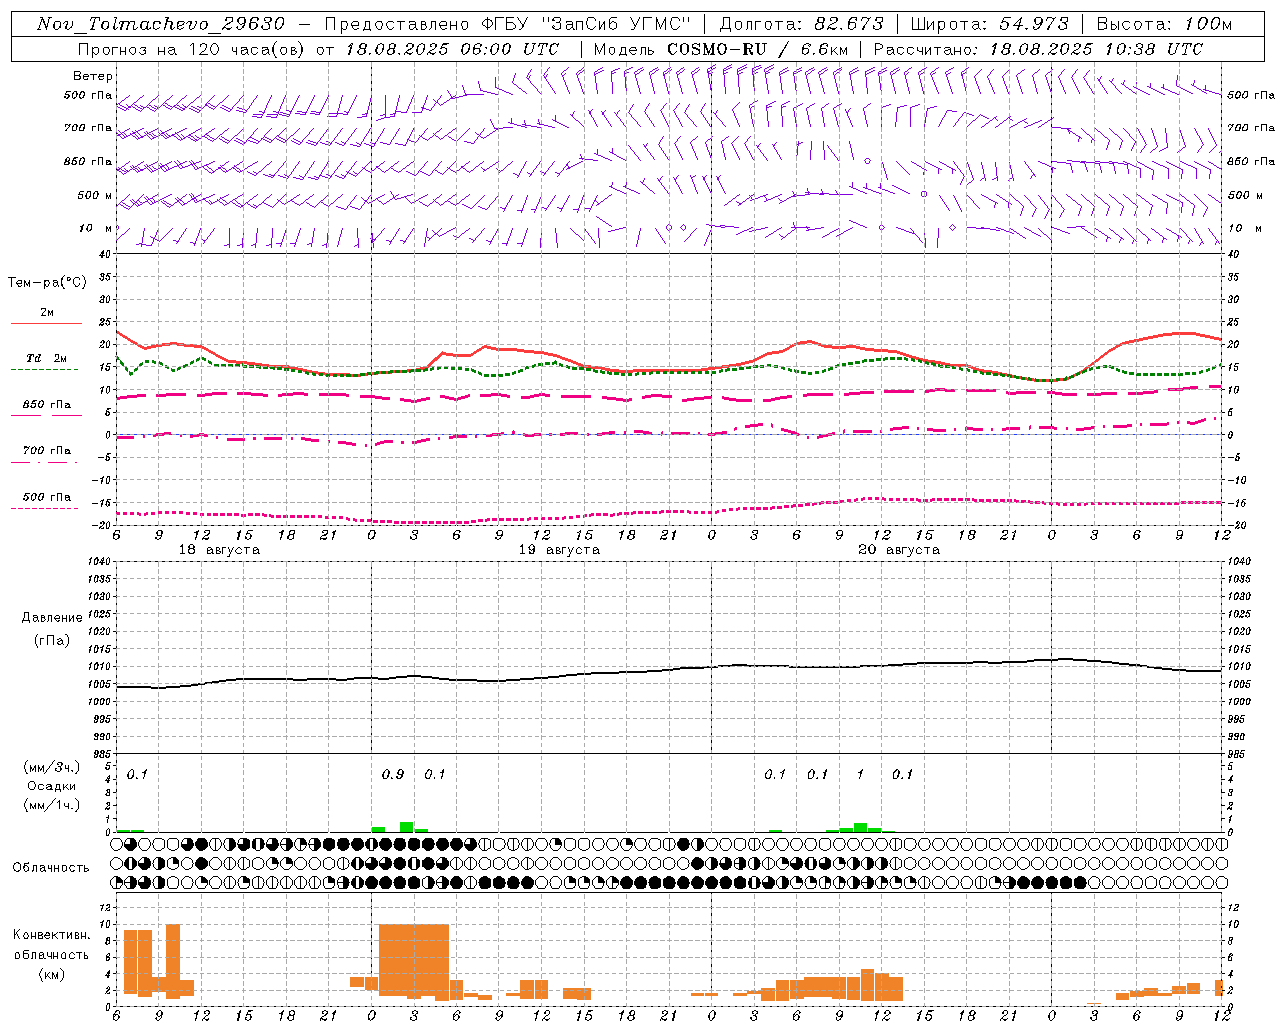
Task: Click the COSMO-RU model name label
Action: pos(709,49)
